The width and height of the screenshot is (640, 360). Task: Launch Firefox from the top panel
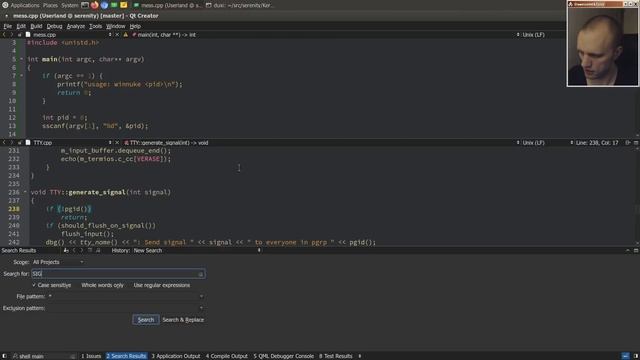[94, 5]
